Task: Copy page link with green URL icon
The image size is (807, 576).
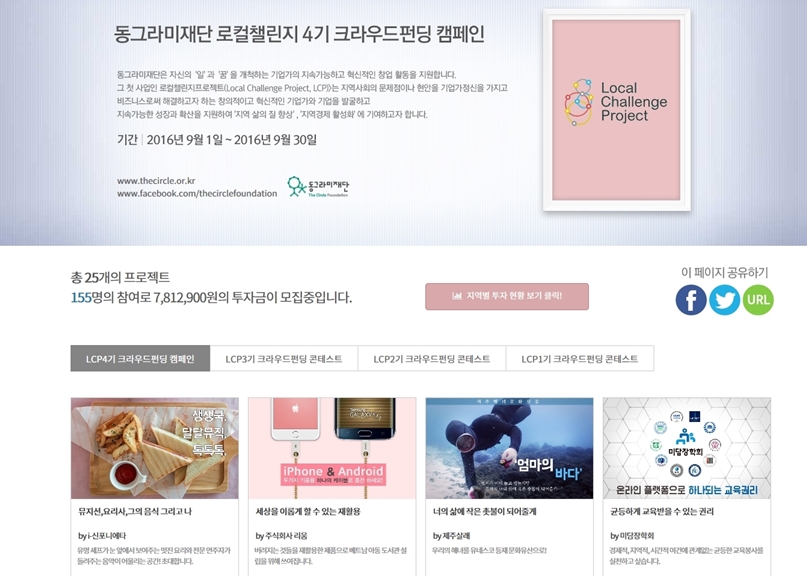Action: [758, 300]
